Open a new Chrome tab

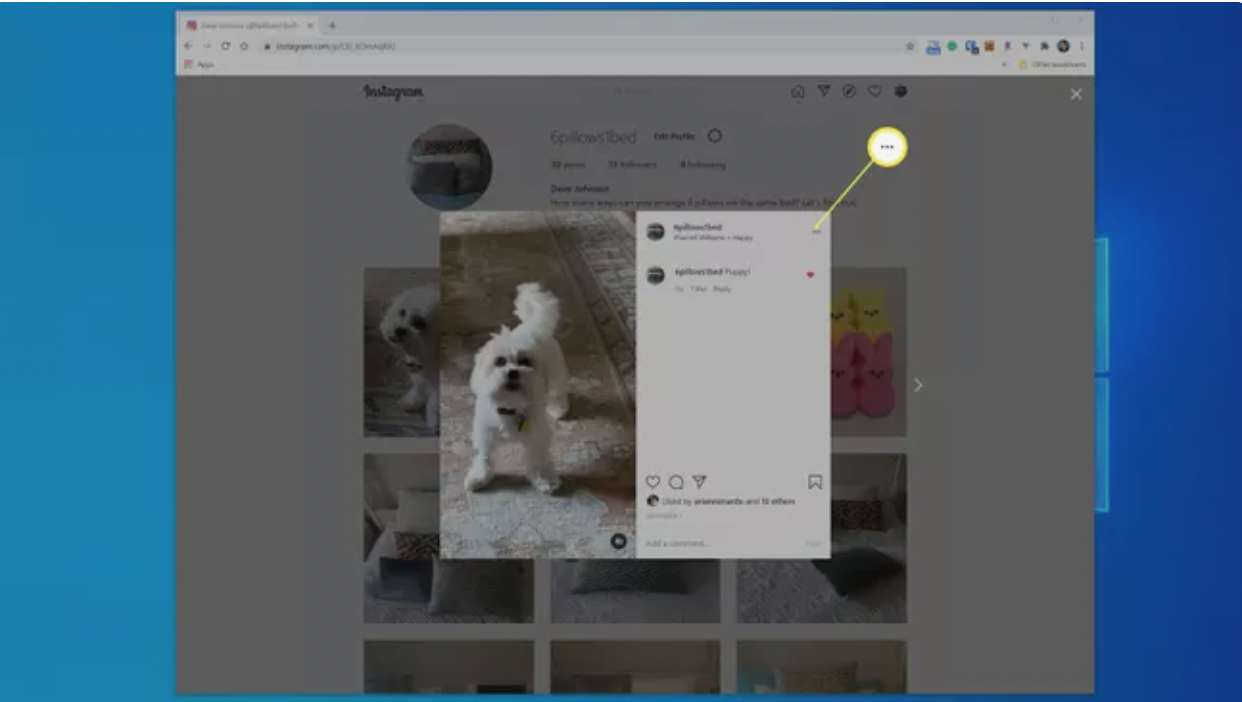(x=332, y=25)
